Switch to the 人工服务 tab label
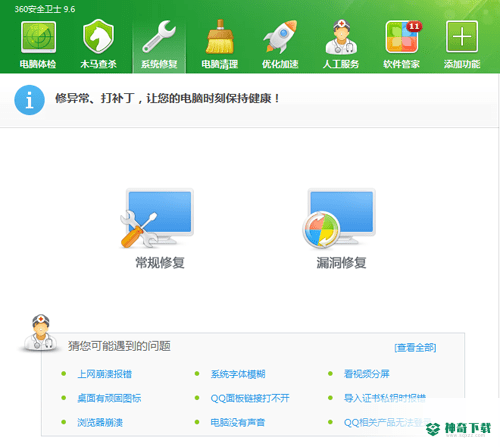Image resolution: width=500 pixels, height=447 pixels. click(341, 64)
